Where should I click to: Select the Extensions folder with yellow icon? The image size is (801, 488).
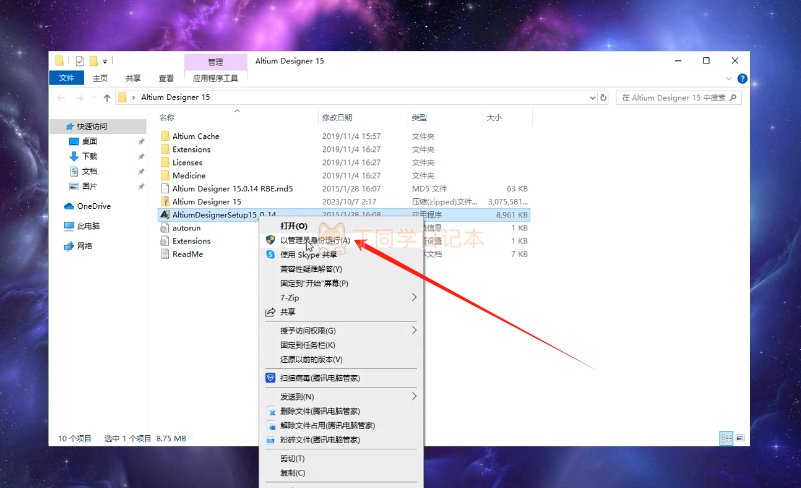(x=191, y=149)
